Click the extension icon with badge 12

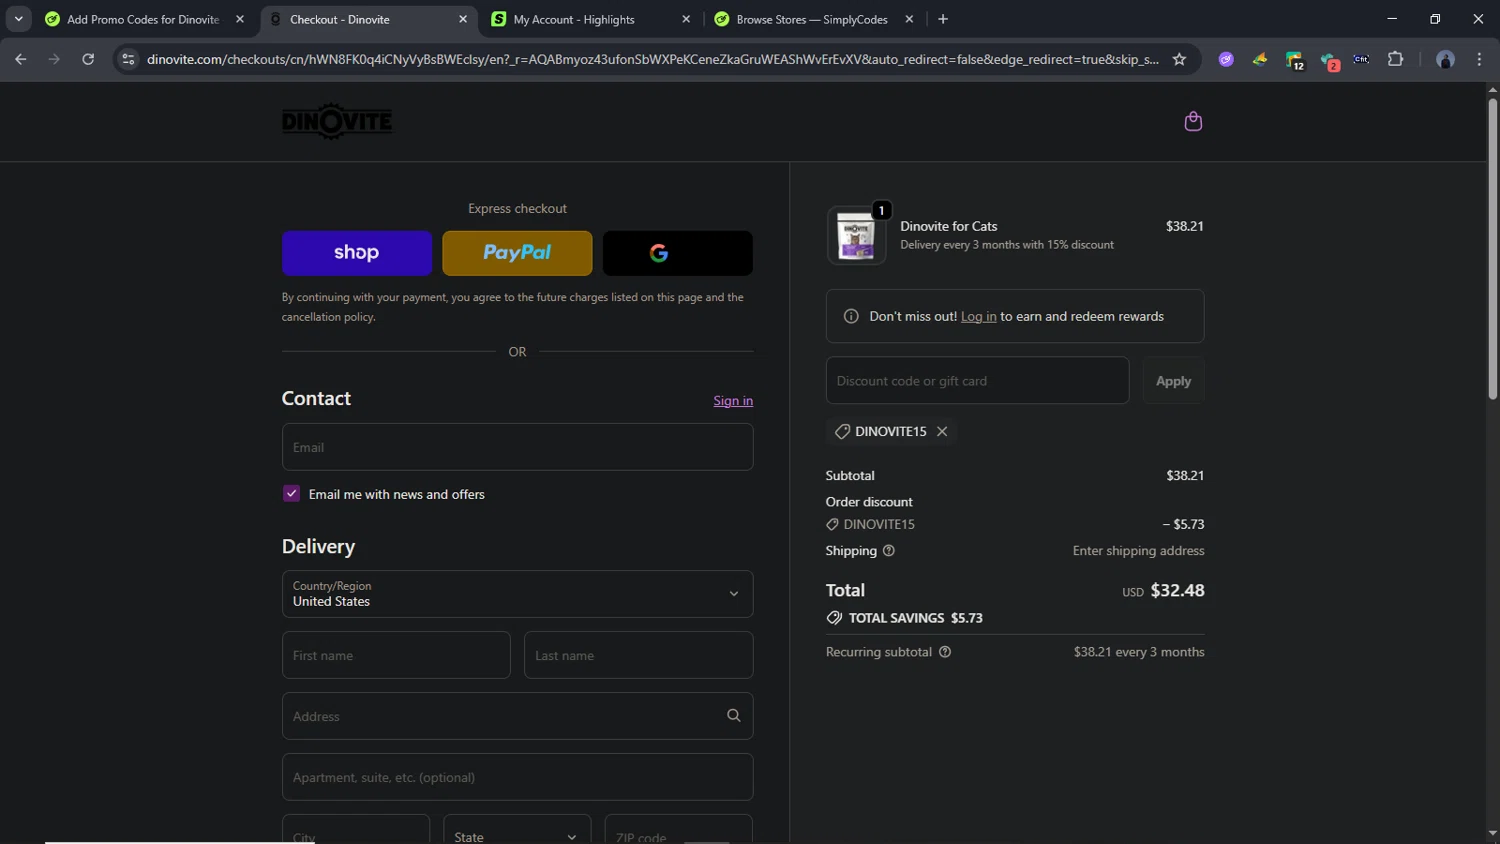click(x=1294, y=60)
